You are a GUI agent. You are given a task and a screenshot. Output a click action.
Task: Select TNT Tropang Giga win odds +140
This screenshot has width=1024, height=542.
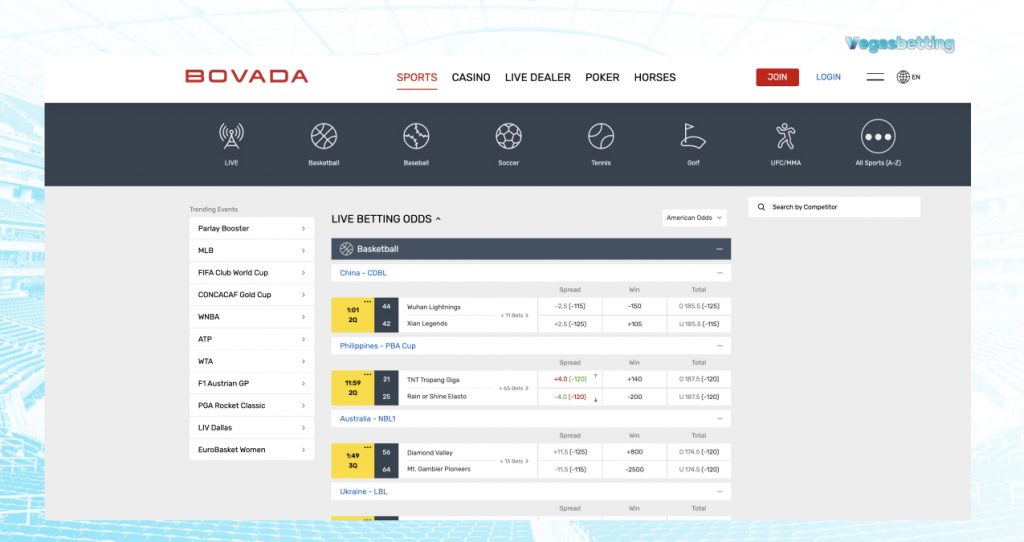tap(634, 379)
